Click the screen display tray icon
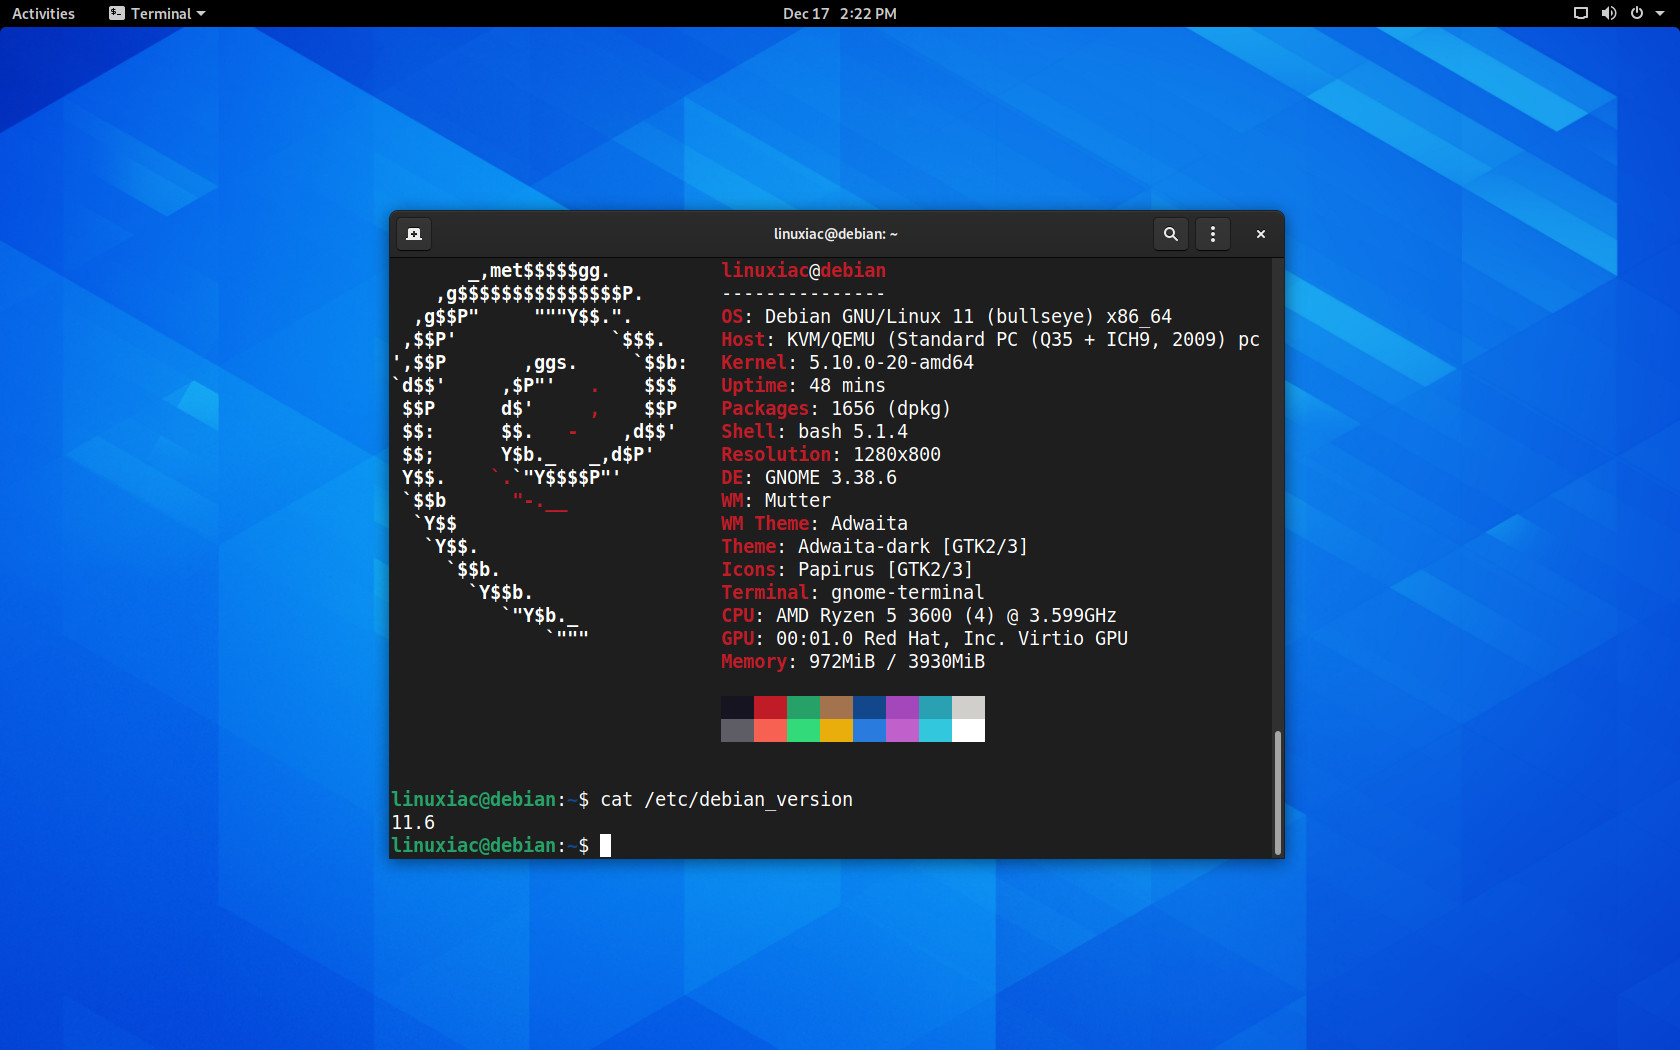This screenshot has width=1680, height=1050. coord(1581,13)
